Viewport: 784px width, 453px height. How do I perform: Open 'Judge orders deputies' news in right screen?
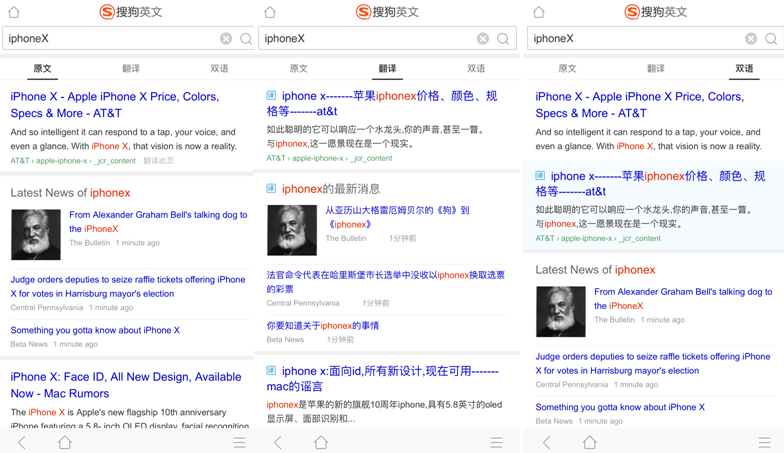tap(653, 364)
